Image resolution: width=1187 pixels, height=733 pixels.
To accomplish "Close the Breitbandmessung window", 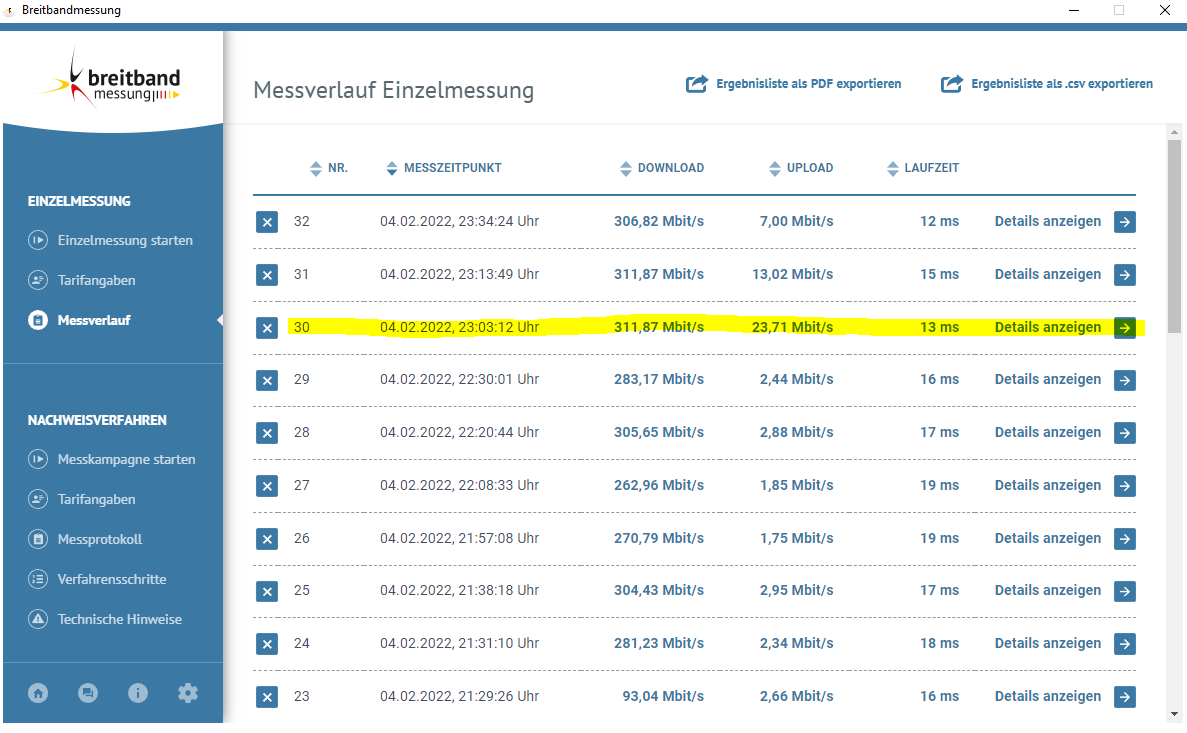I will tap(1165, 10).
